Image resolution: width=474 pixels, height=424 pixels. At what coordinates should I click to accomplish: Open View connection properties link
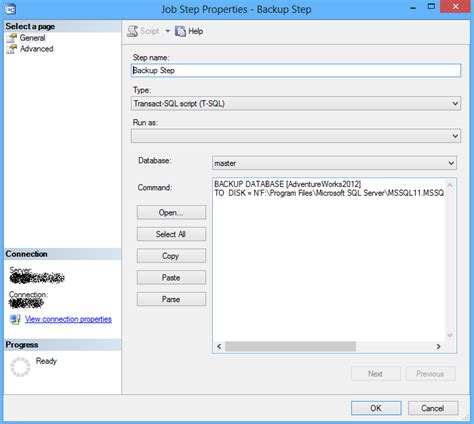pos(68,319)
